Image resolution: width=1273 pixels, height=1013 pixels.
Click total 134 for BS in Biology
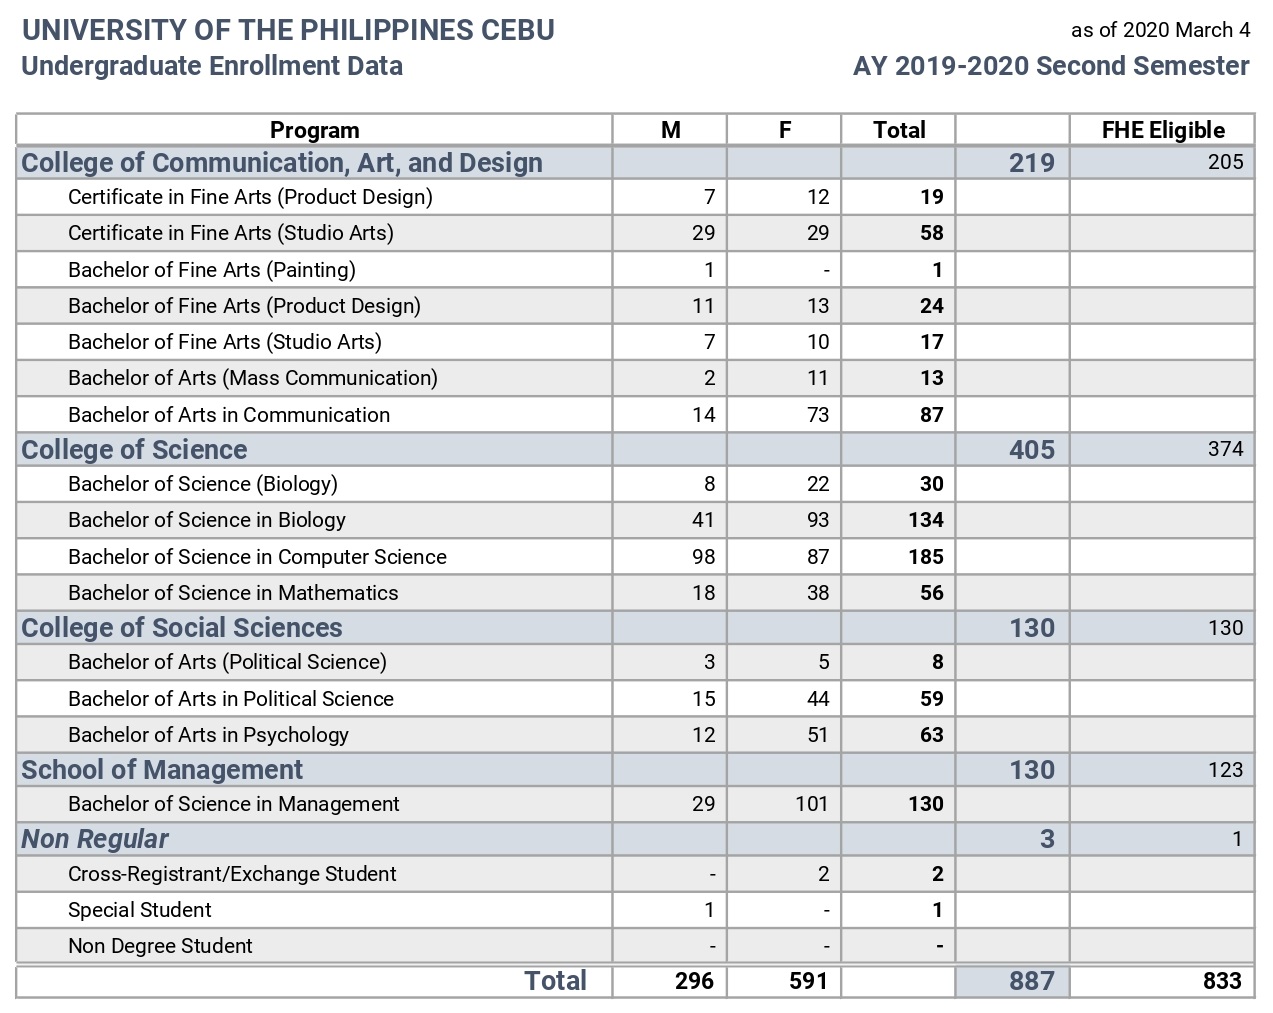point(926,520)
